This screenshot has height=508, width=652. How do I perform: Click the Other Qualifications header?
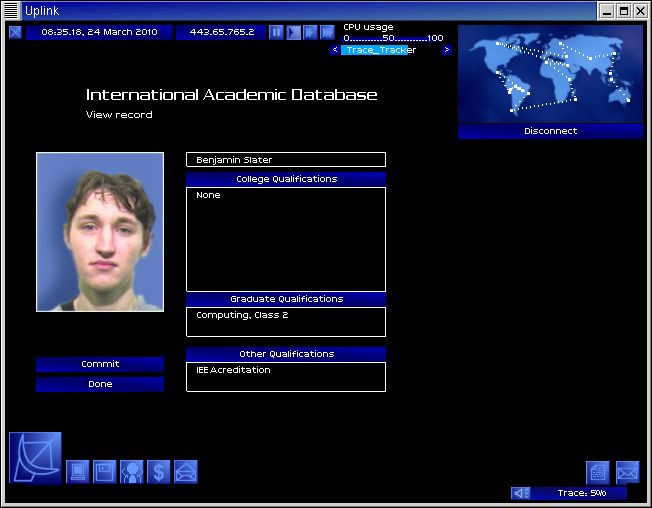[286, 354]
